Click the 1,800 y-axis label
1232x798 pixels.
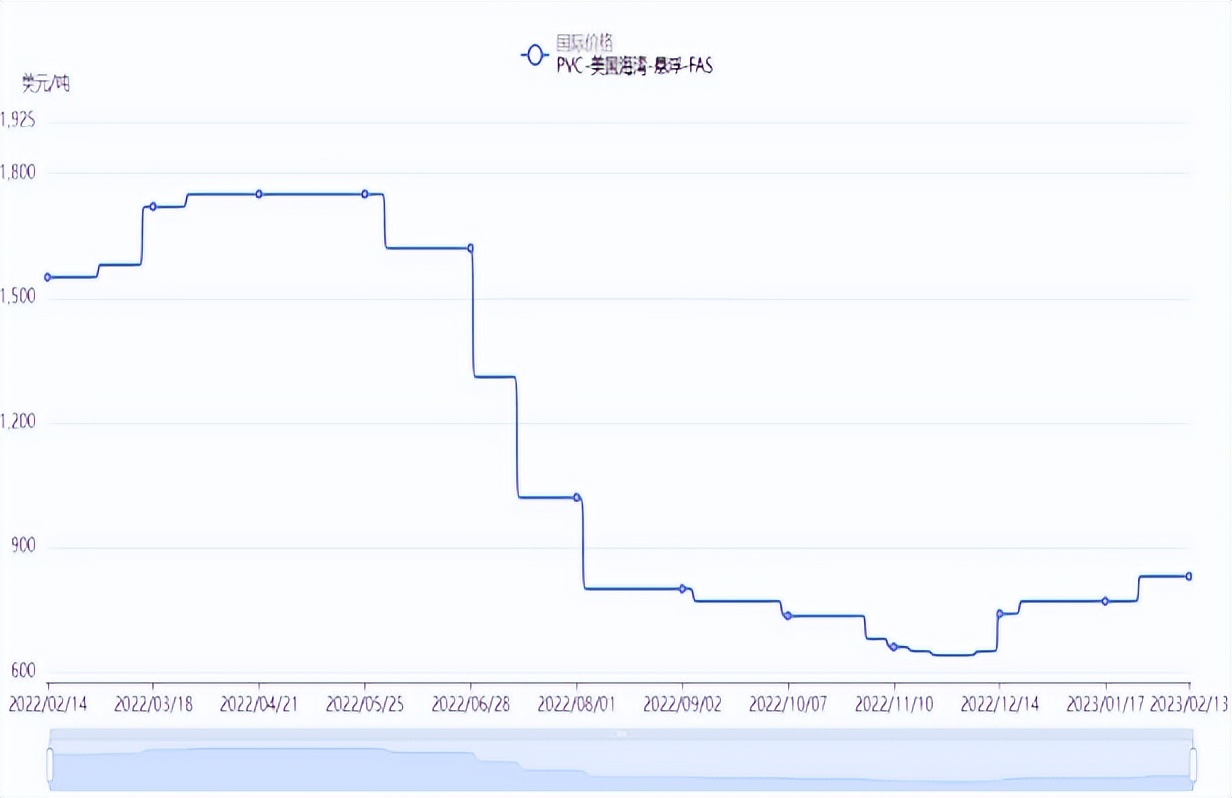[19, 172]
